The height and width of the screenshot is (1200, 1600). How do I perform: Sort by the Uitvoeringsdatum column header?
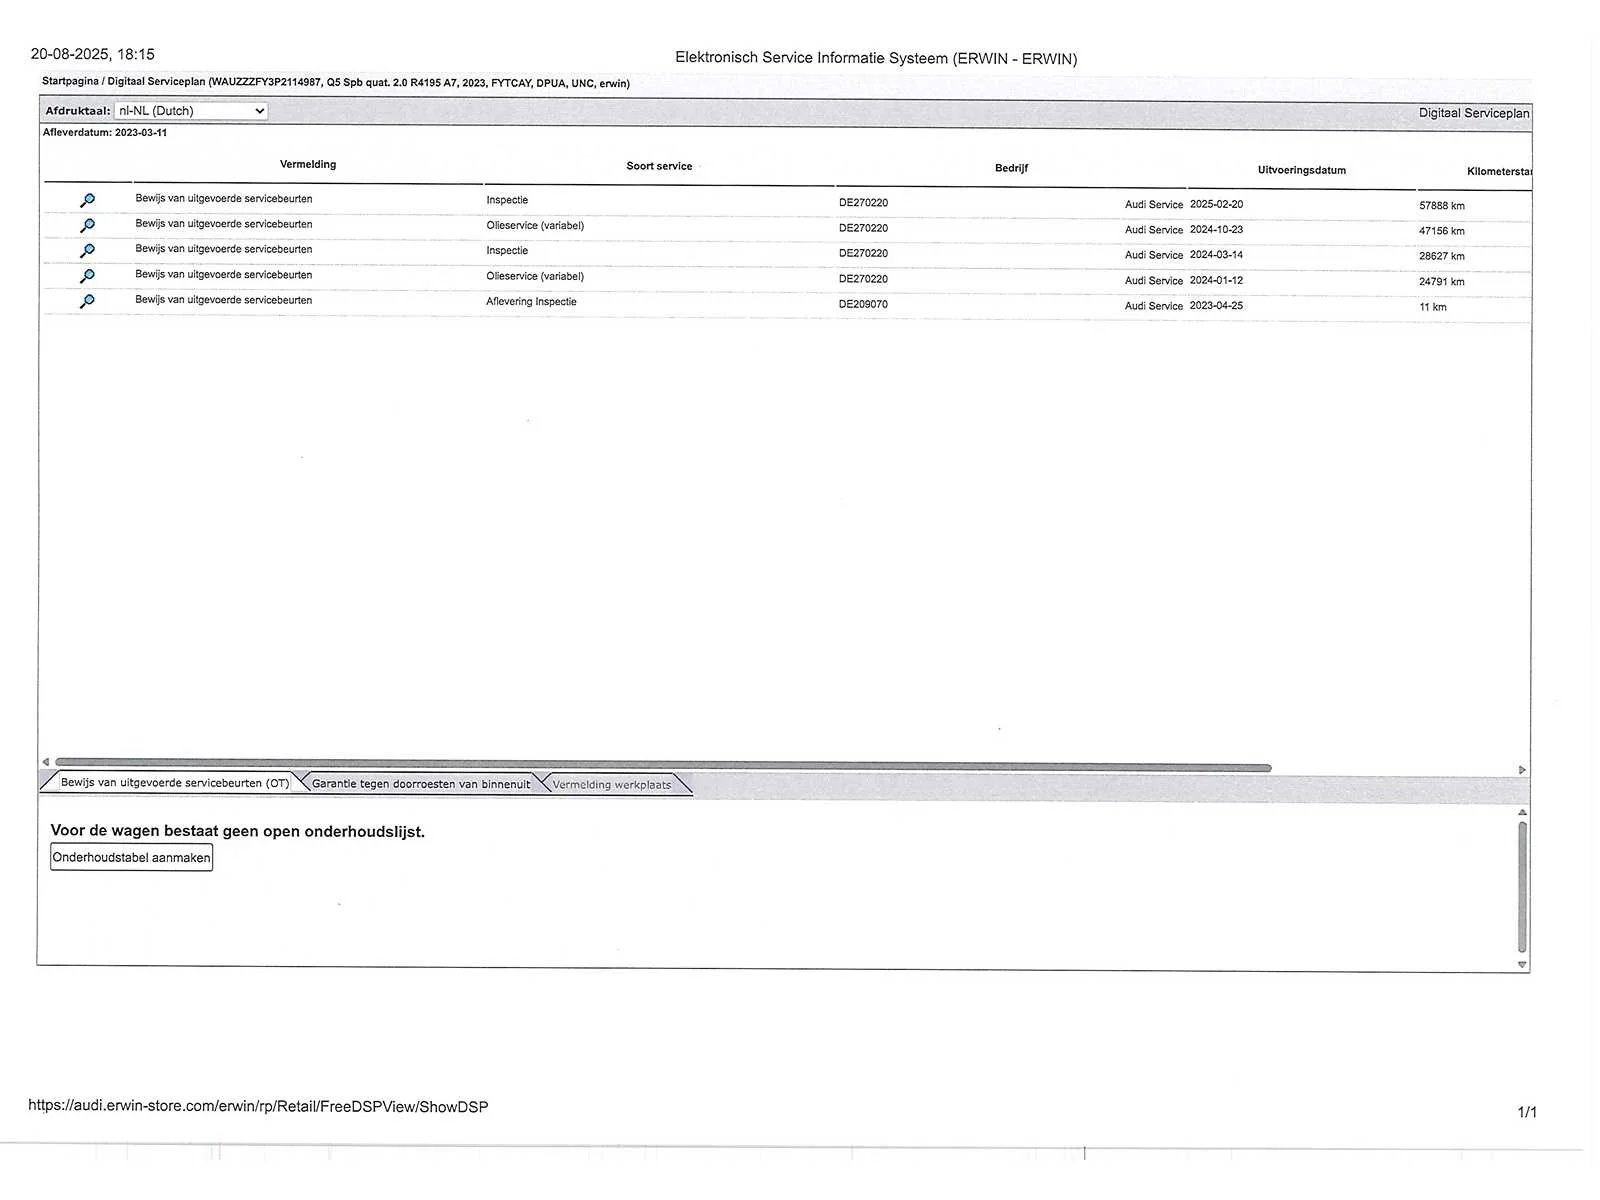point(1301,170)
